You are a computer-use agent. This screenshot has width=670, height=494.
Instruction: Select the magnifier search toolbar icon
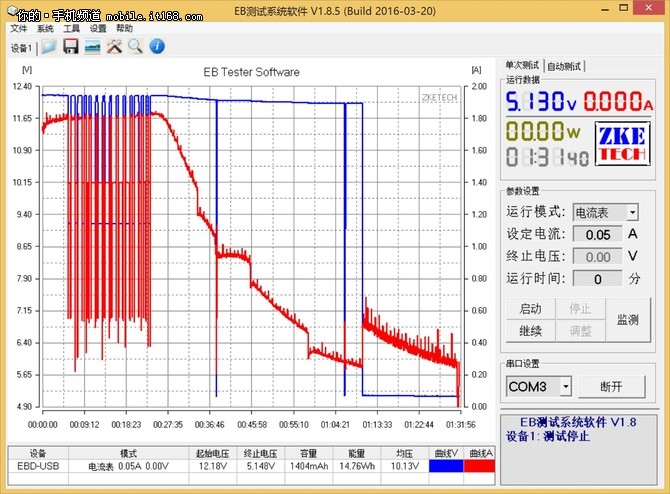135,46
